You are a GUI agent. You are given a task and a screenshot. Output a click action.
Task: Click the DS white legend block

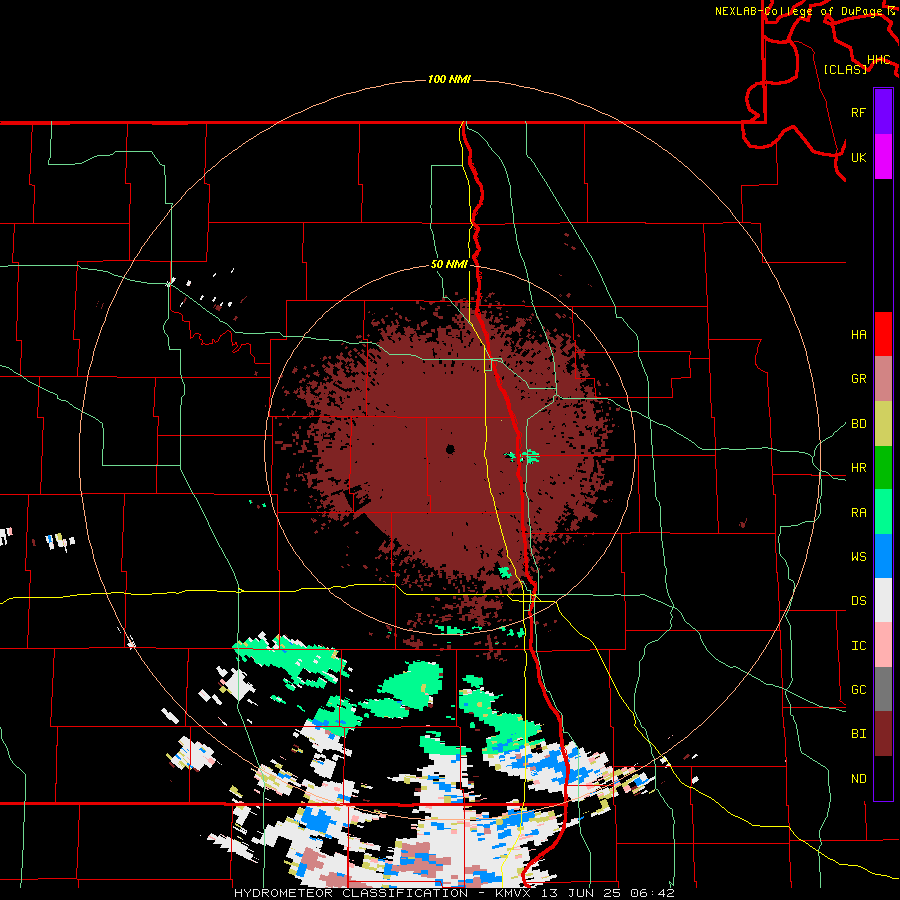tap(883, 600)
